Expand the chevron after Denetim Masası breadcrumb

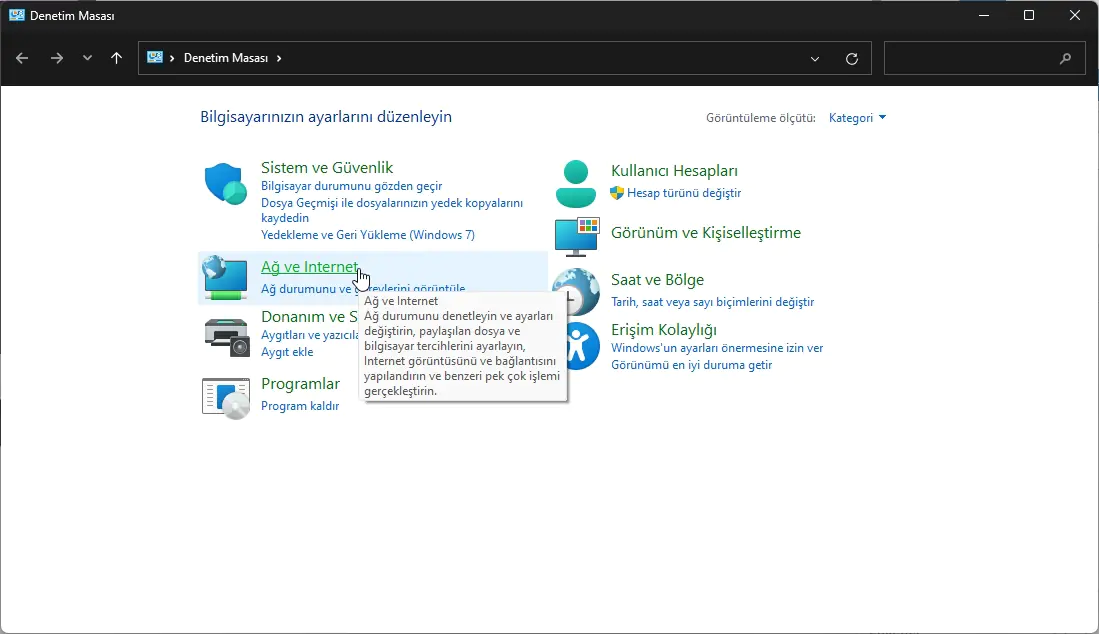[279, 58]
